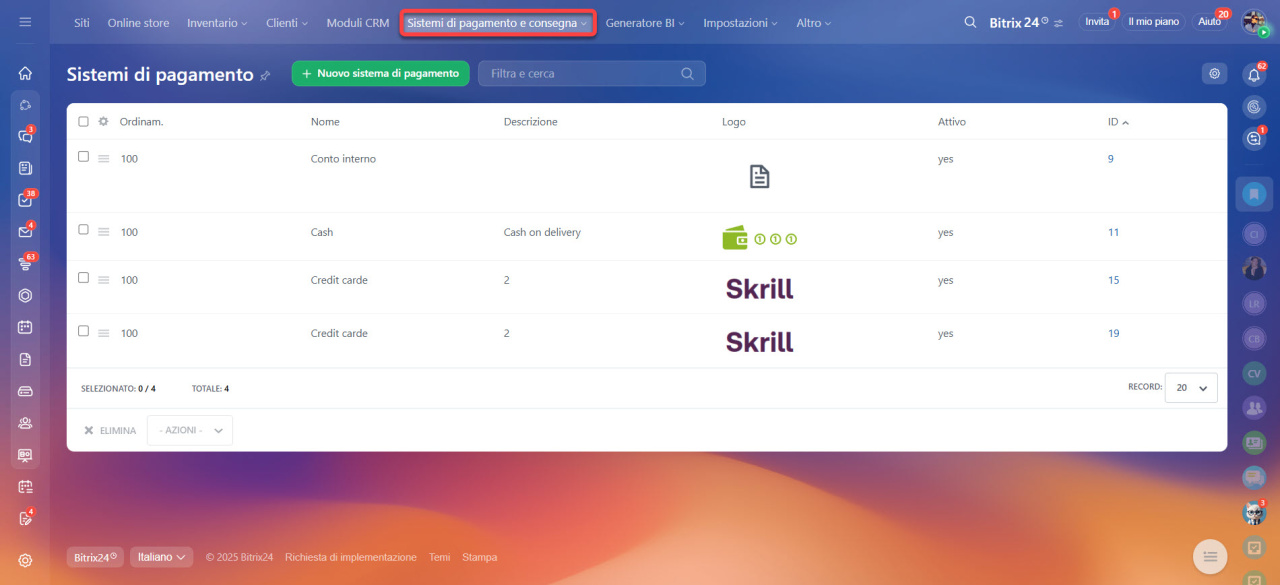Screen dimensions: 1280x585
Task: Open the Inventario menu
Action: [x=217, y=23]
